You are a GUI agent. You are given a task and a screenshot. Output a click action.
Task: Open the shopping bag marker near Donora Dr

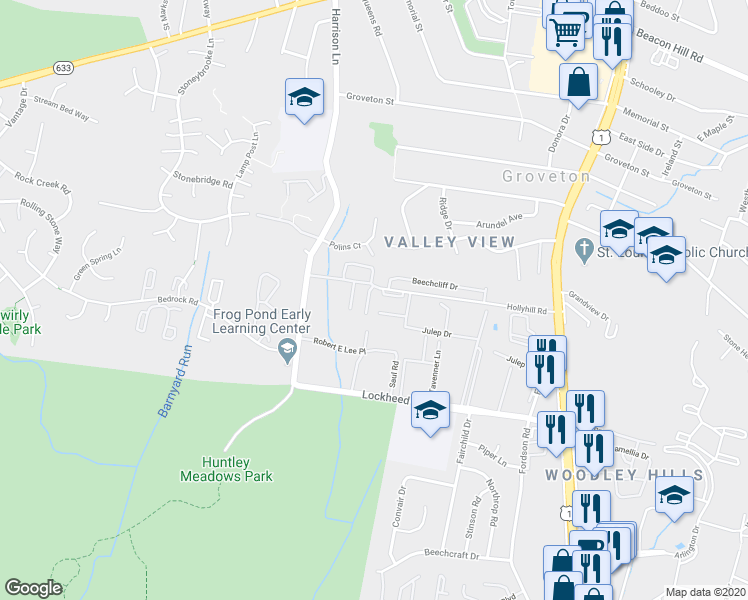578,85
